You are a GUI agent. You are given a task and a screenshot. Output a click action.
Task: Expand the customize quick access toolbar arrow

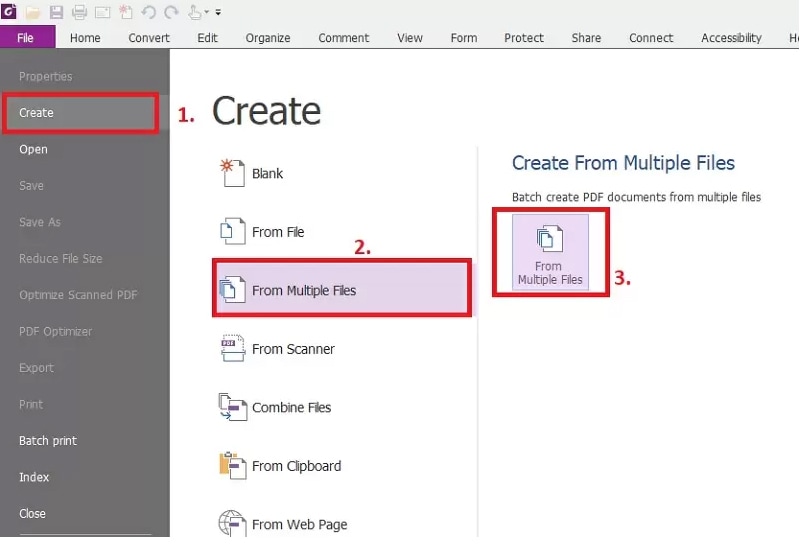click(218, 12)
